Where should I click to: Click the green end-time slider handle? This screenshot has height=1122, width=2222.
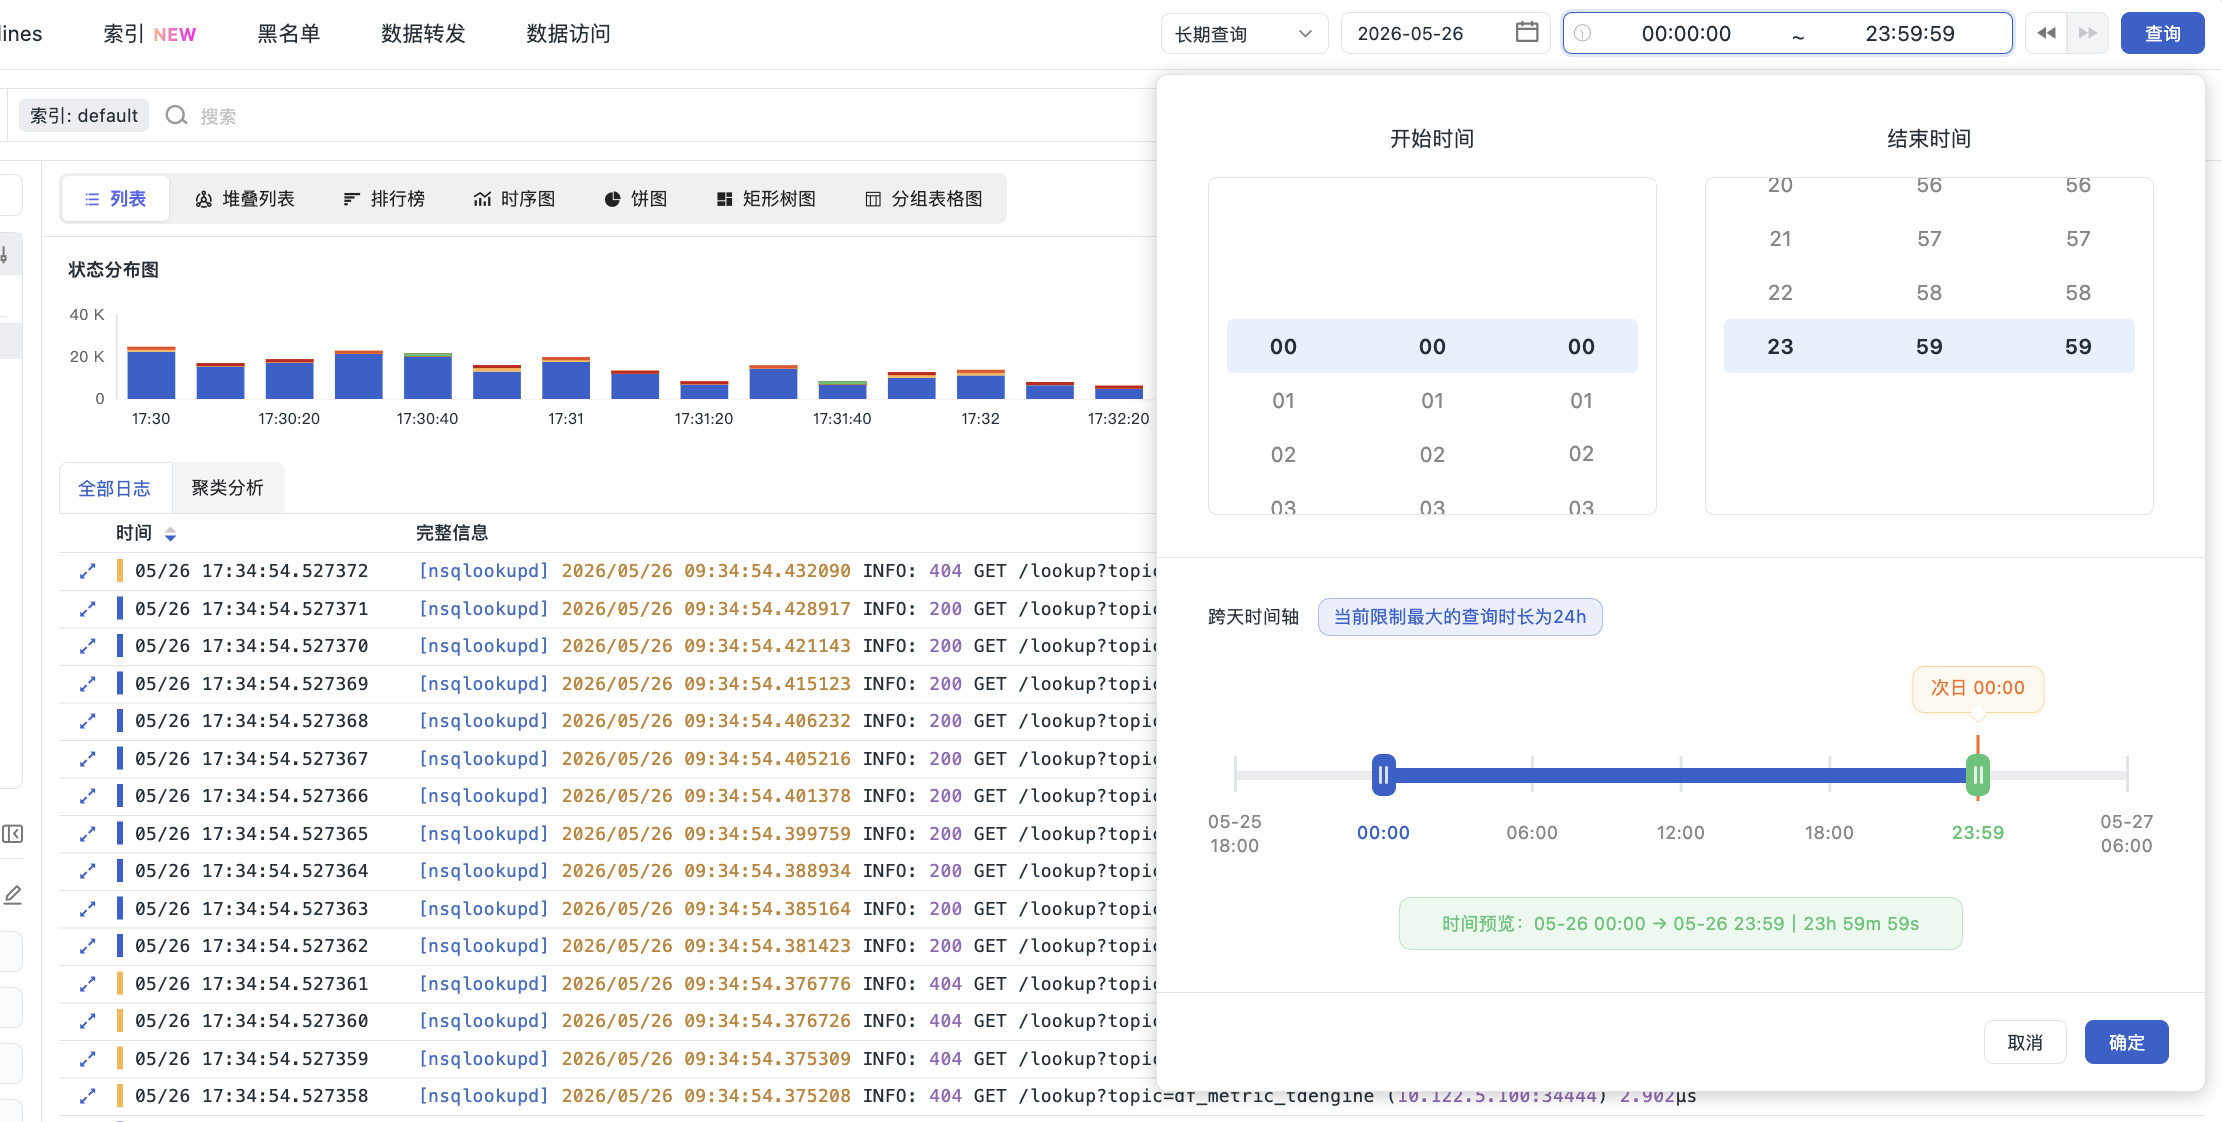pos(1978,775)
